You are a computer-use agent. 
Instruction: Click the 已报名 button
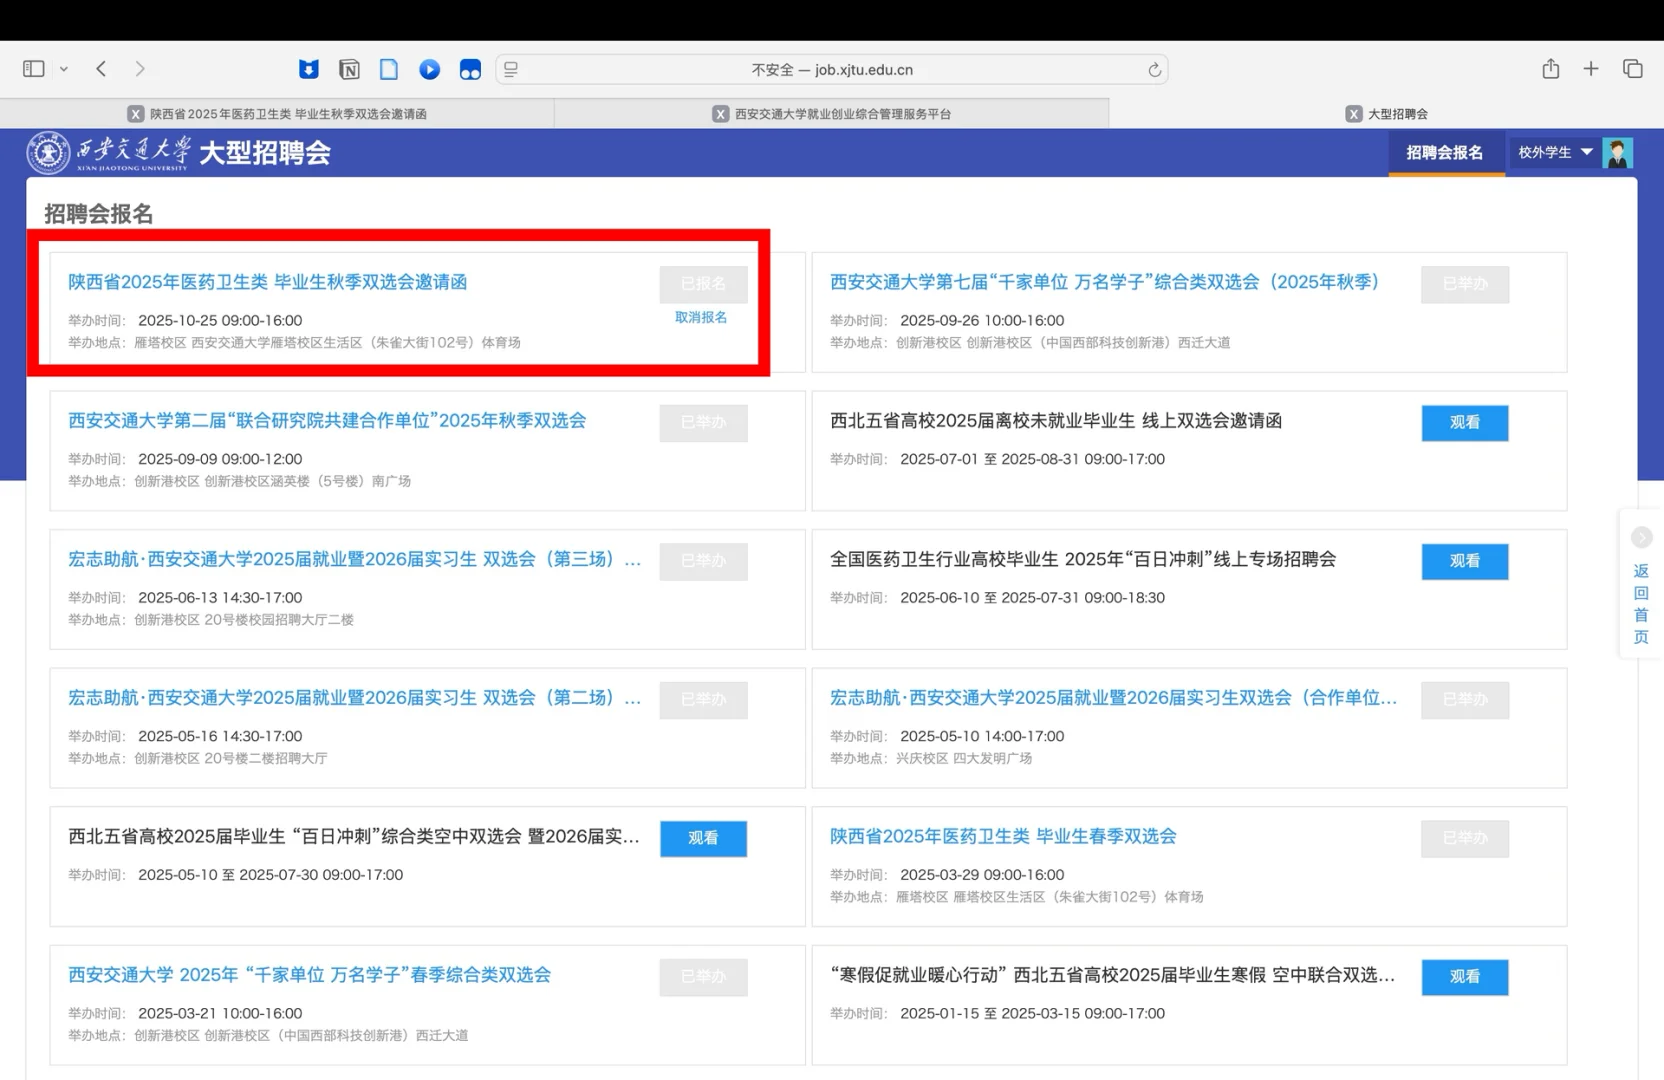(x=703, y=284)
